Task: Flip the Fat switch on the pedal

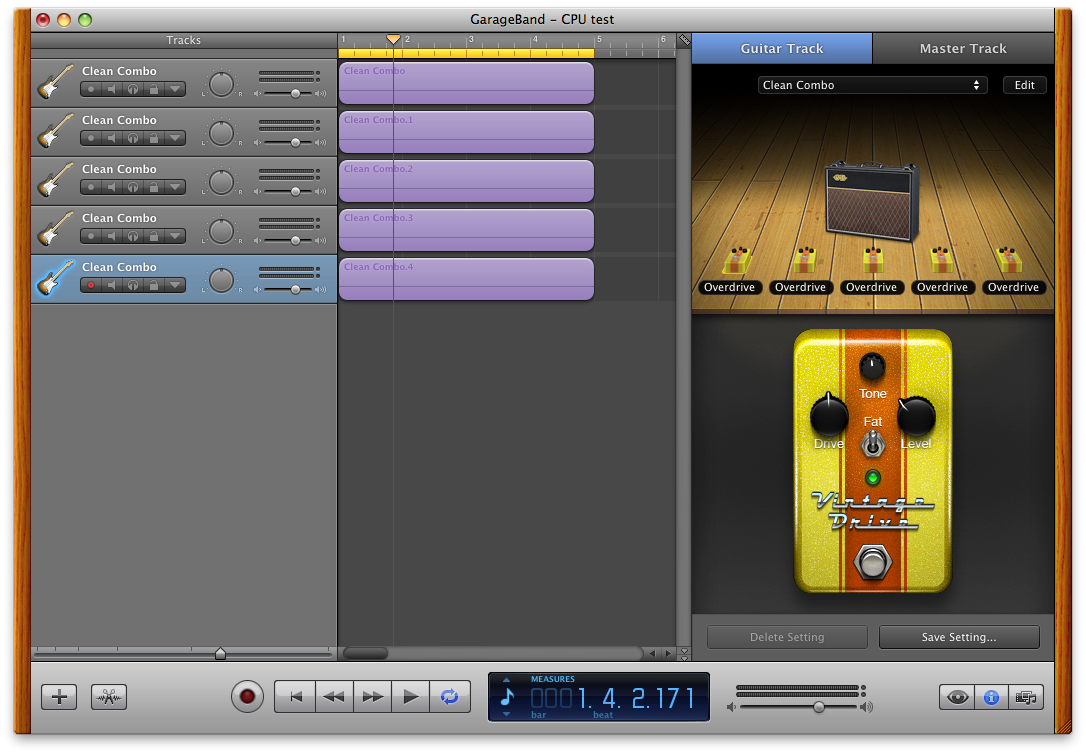Action: coord(873,444)
